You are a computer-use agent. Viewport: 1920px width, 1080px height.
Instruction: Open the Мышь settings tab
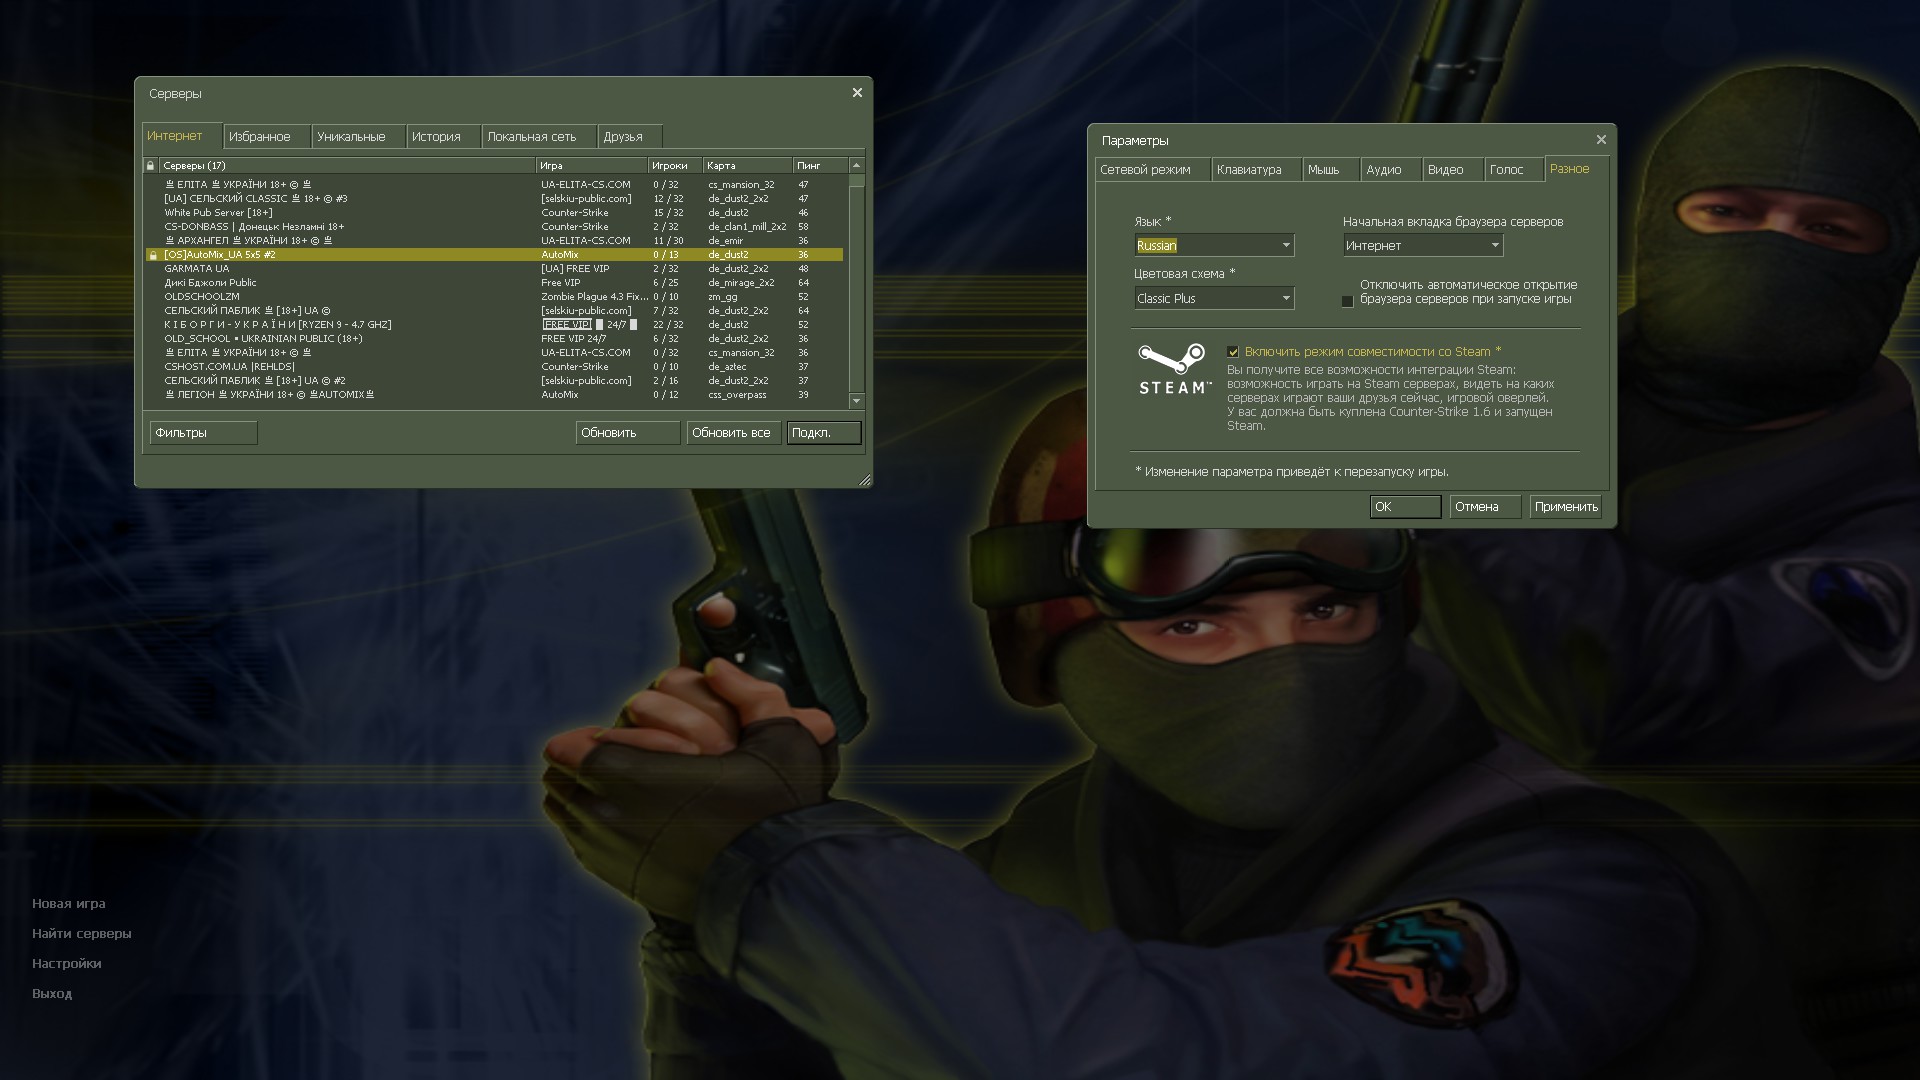[1331, 169]
